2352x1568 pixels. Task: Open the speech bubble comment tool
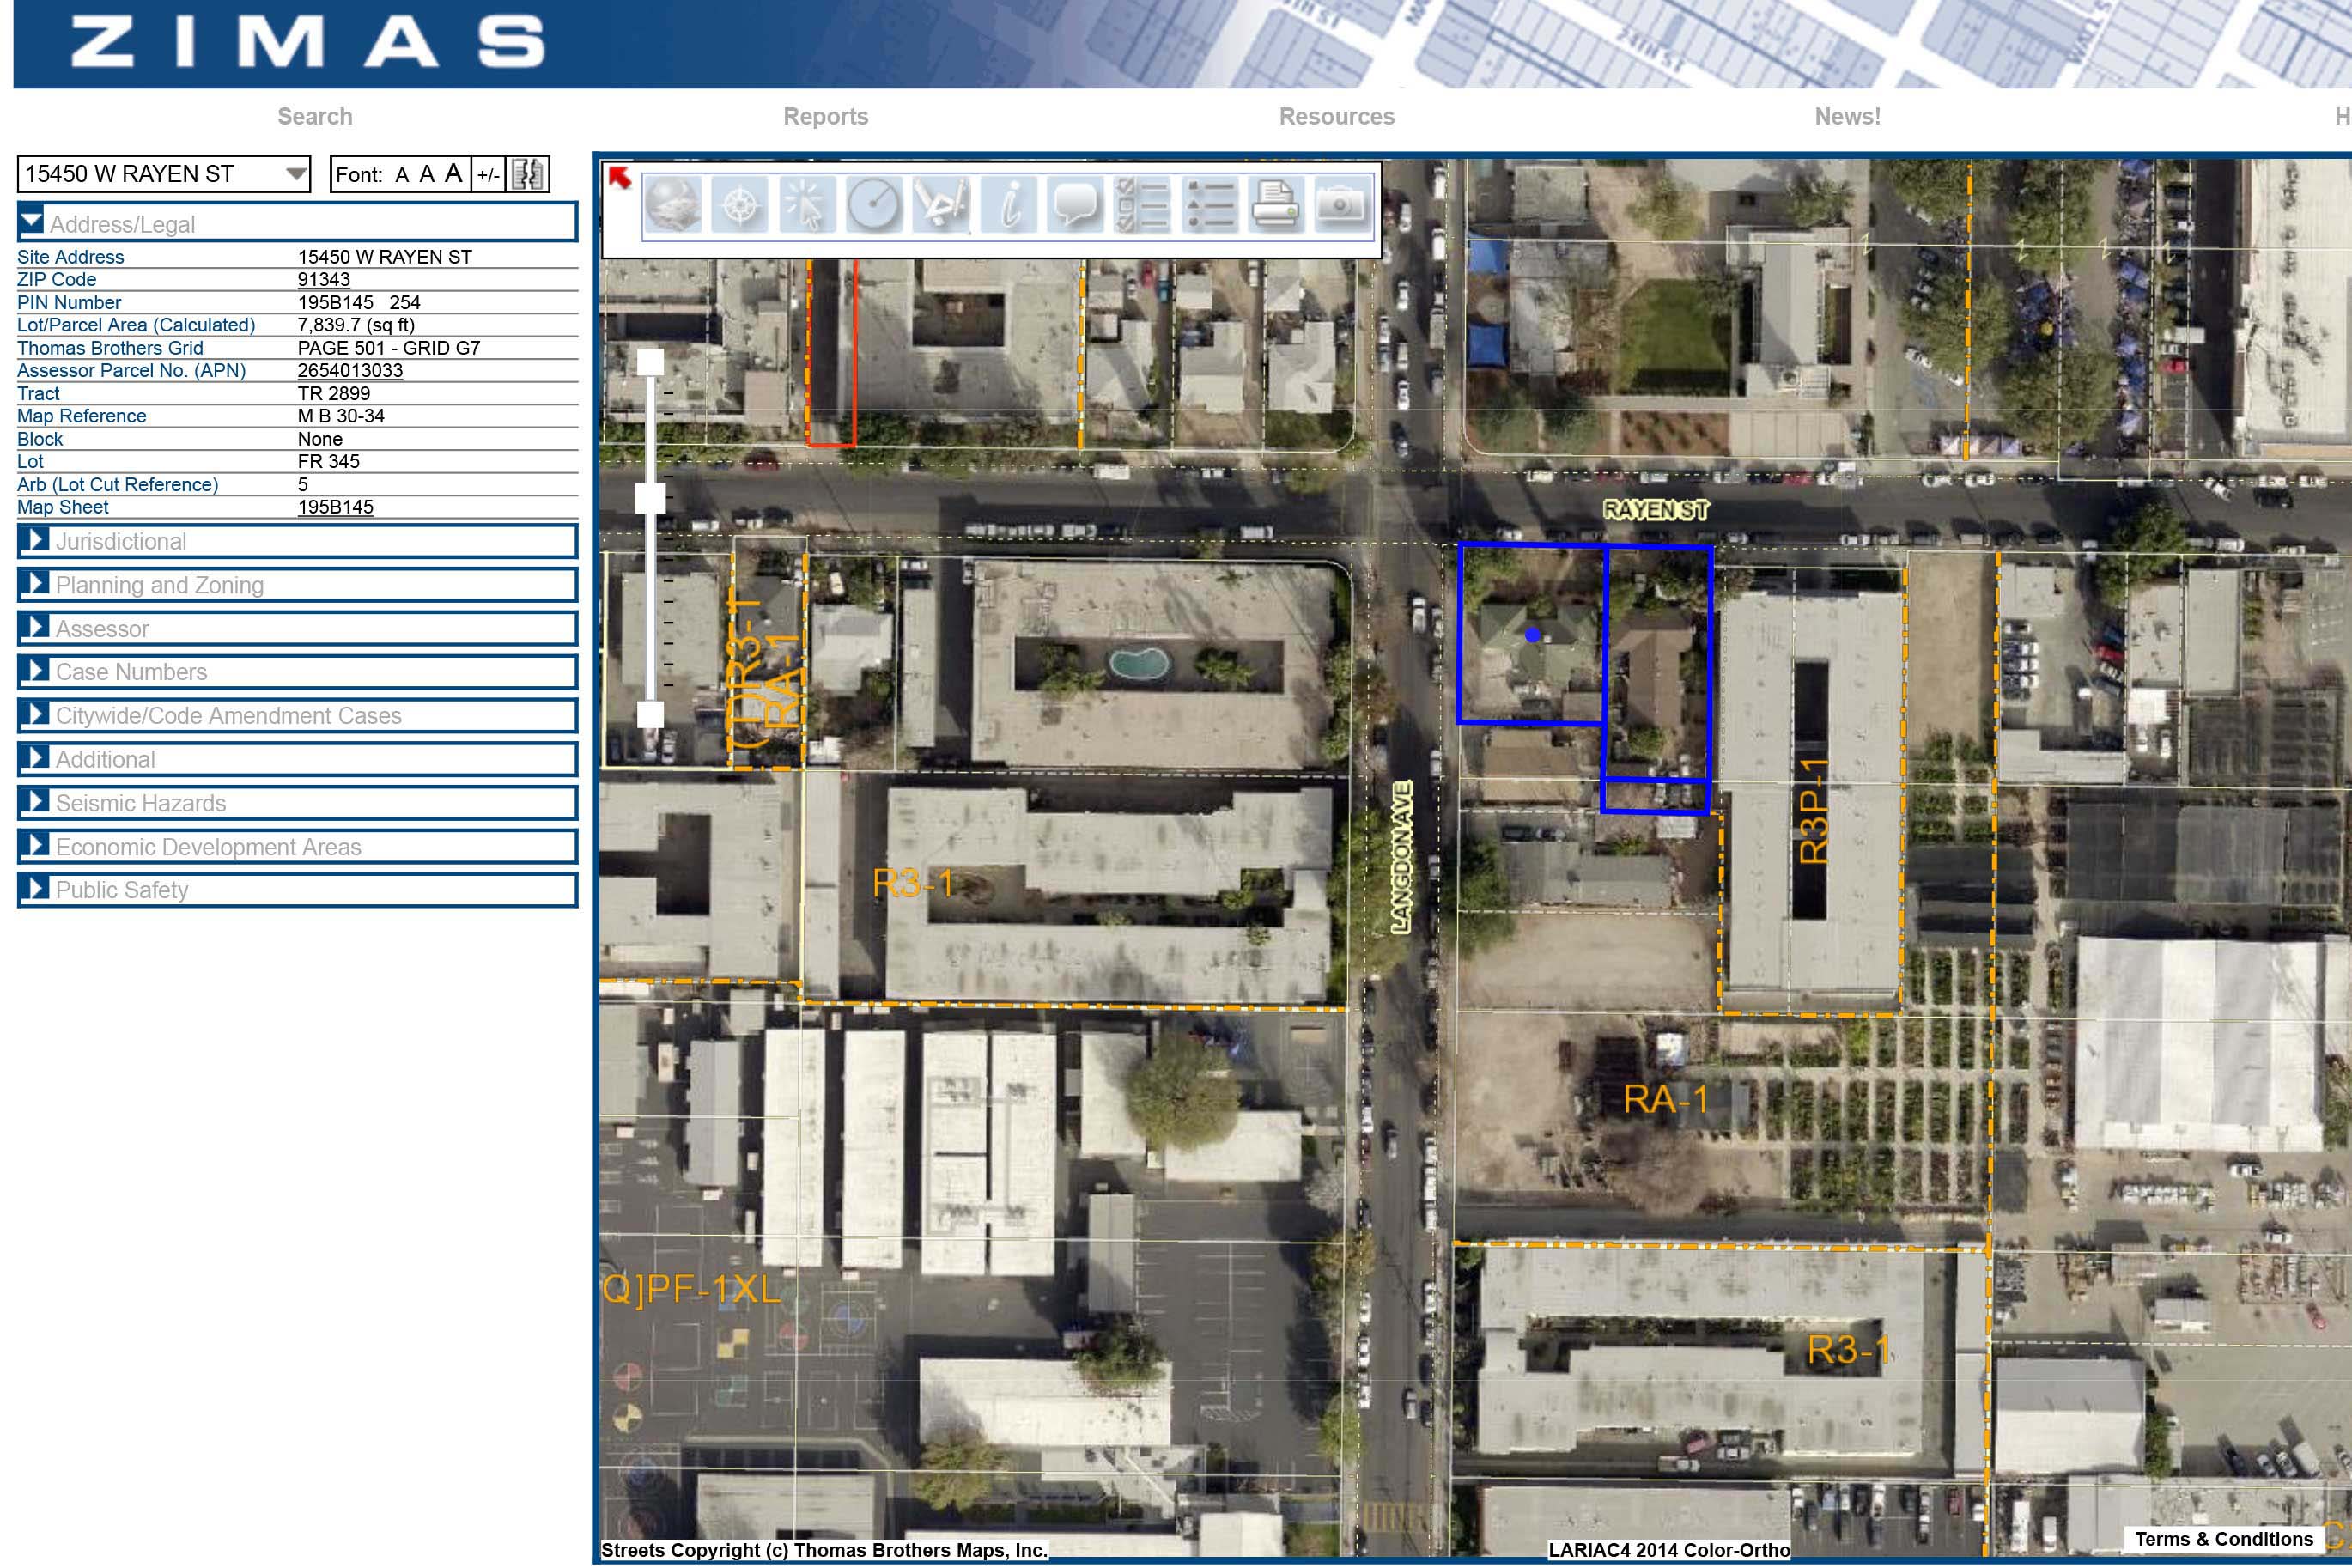coord(1075,206)
